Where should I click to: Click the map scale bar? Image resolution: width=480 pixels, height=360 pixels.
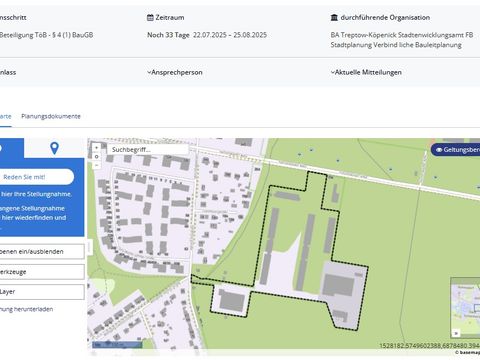click(117, 344)
